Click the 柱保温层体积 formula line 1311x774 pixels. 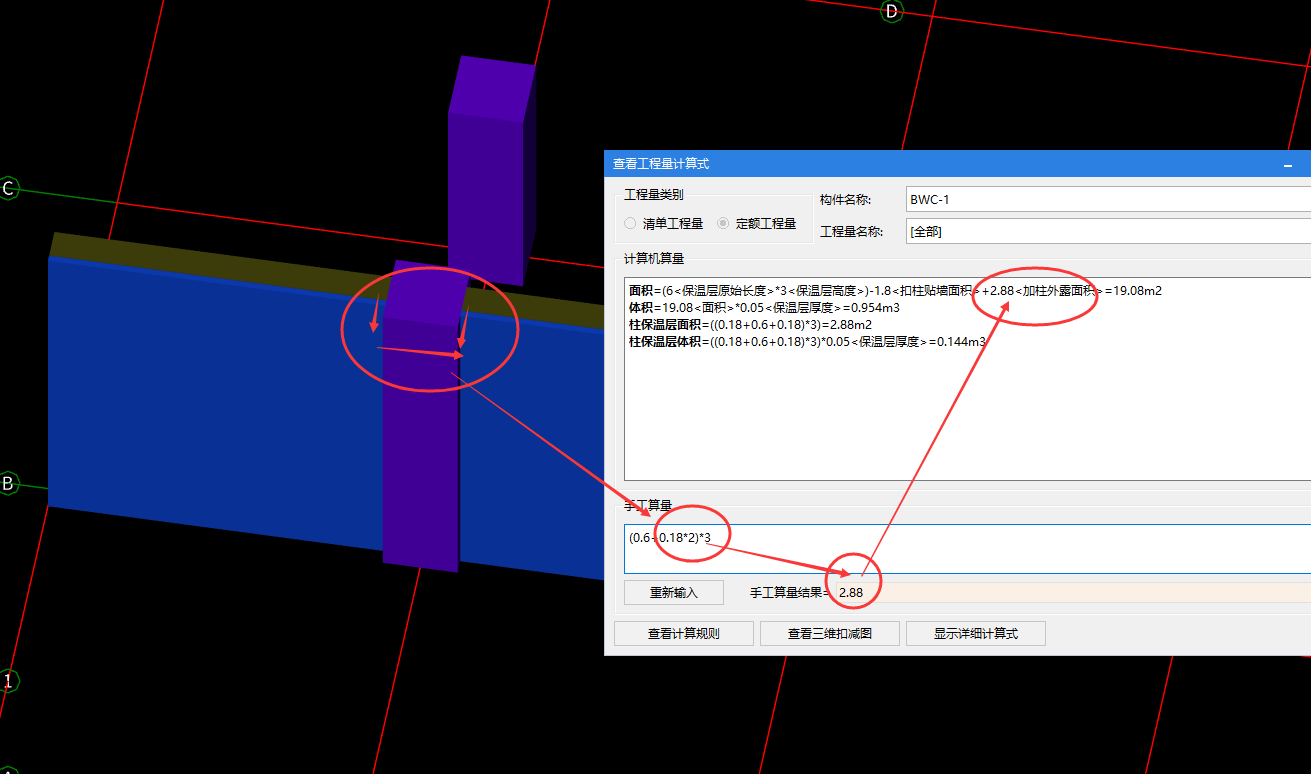(807, 342)
